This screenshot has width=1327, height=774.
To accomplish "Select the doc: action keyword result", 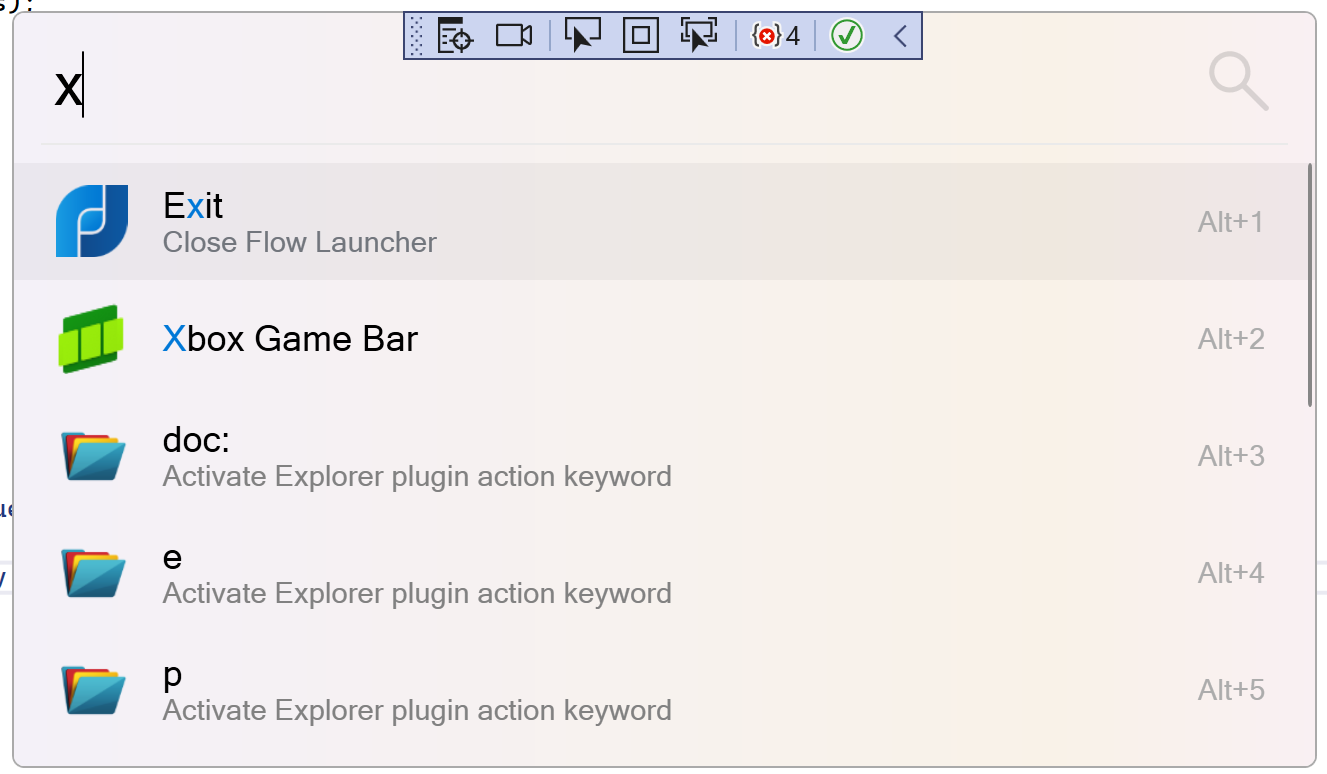I will point(662,456).
